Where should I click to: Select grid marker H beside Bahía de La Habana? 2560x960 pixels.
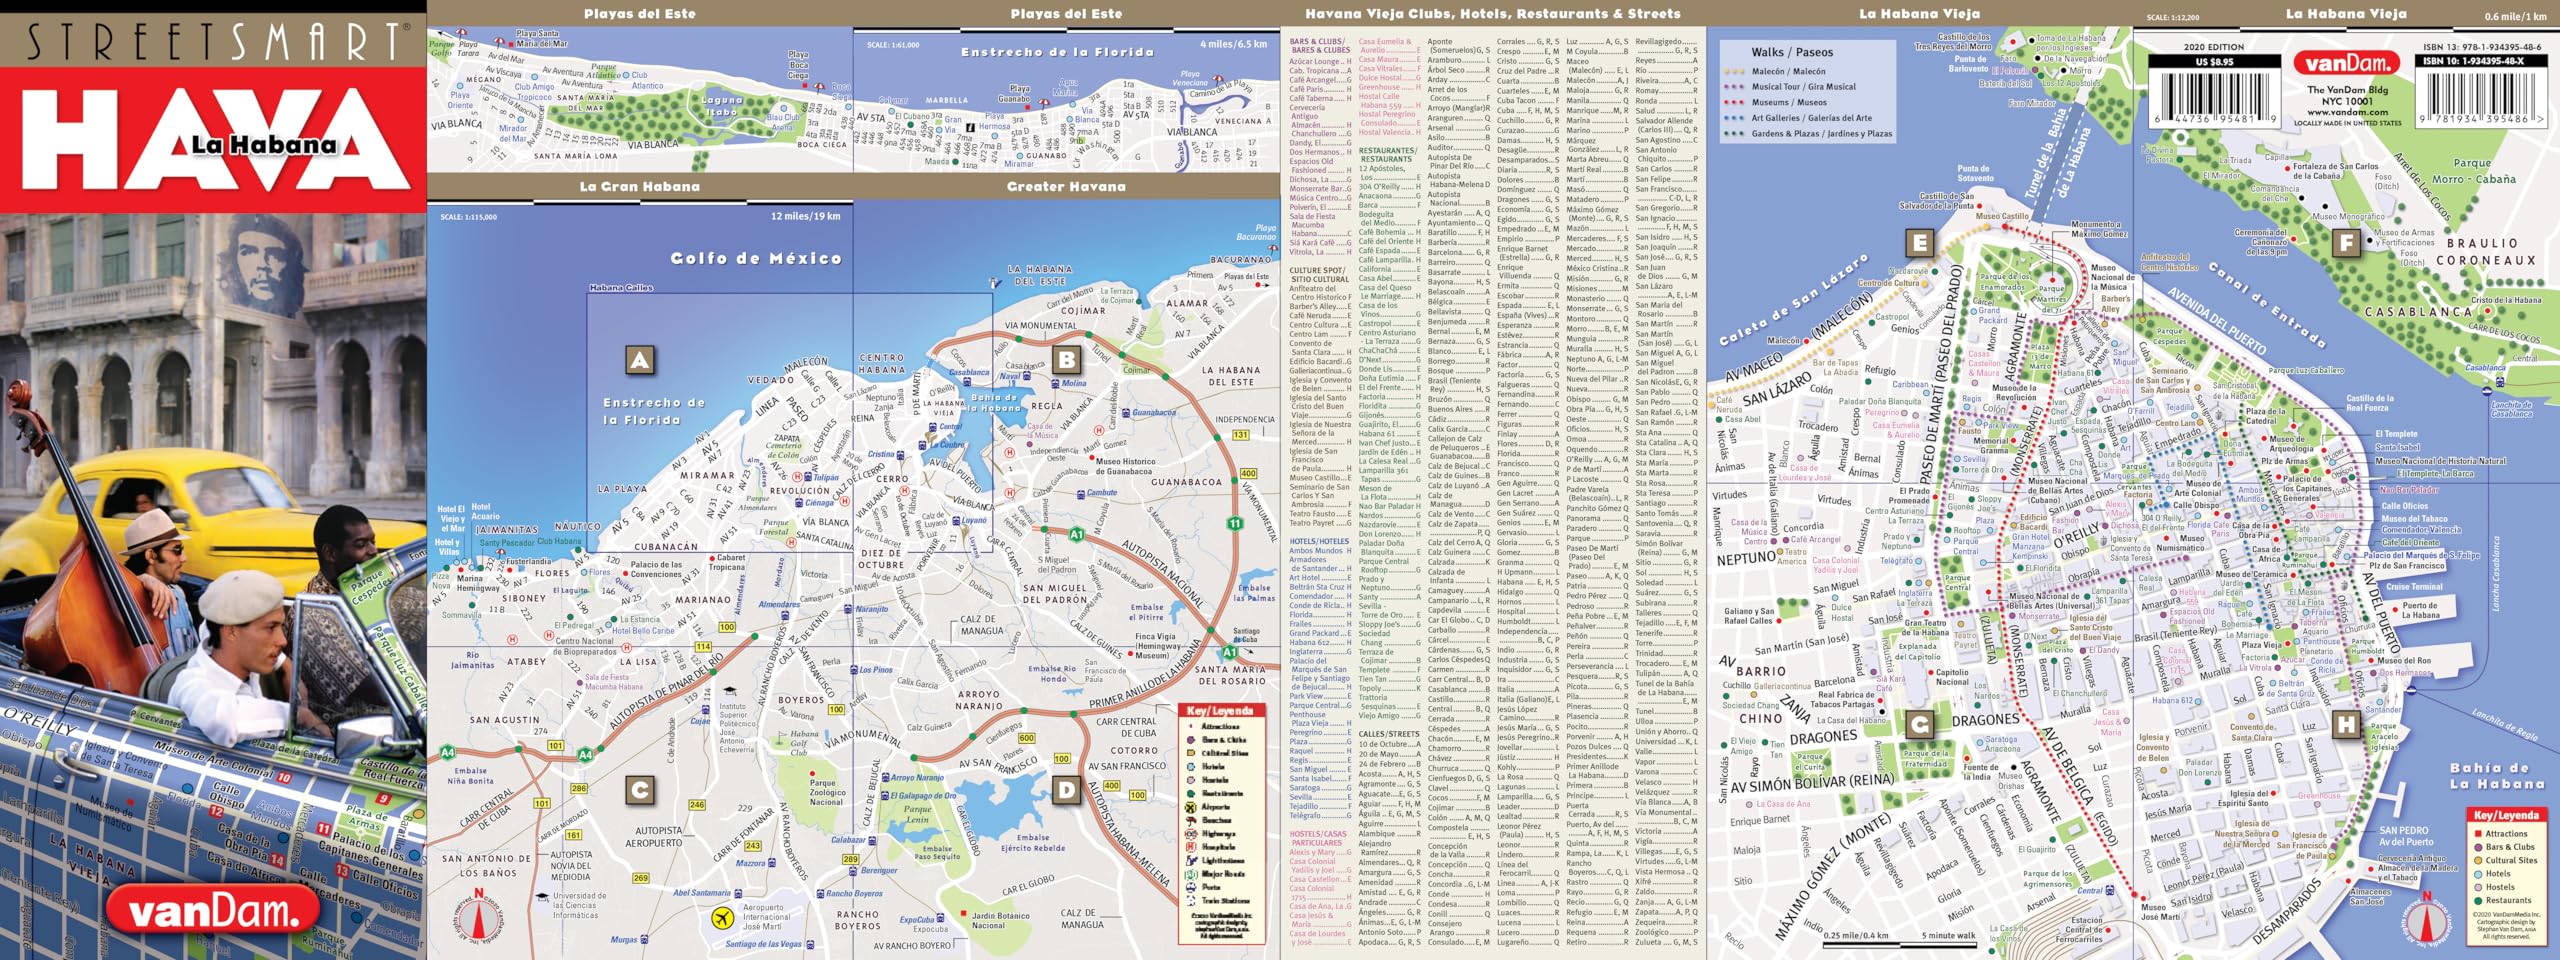2346,724
